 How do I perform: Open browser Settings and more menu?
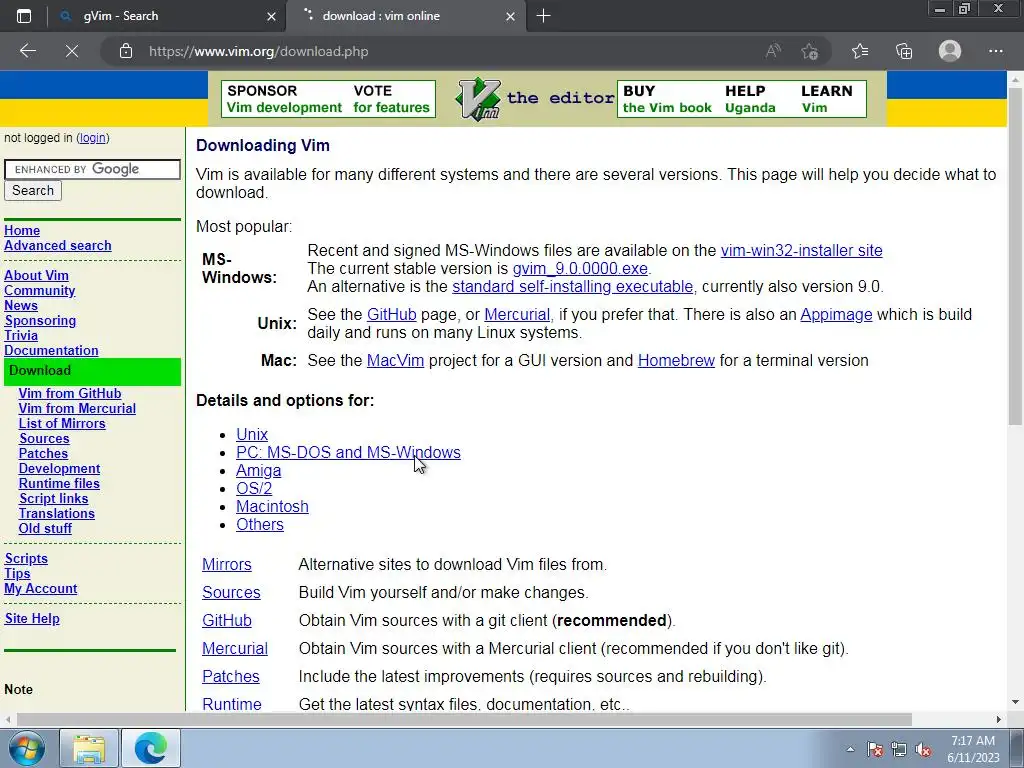pyautogui.click(x=995, y=51)
